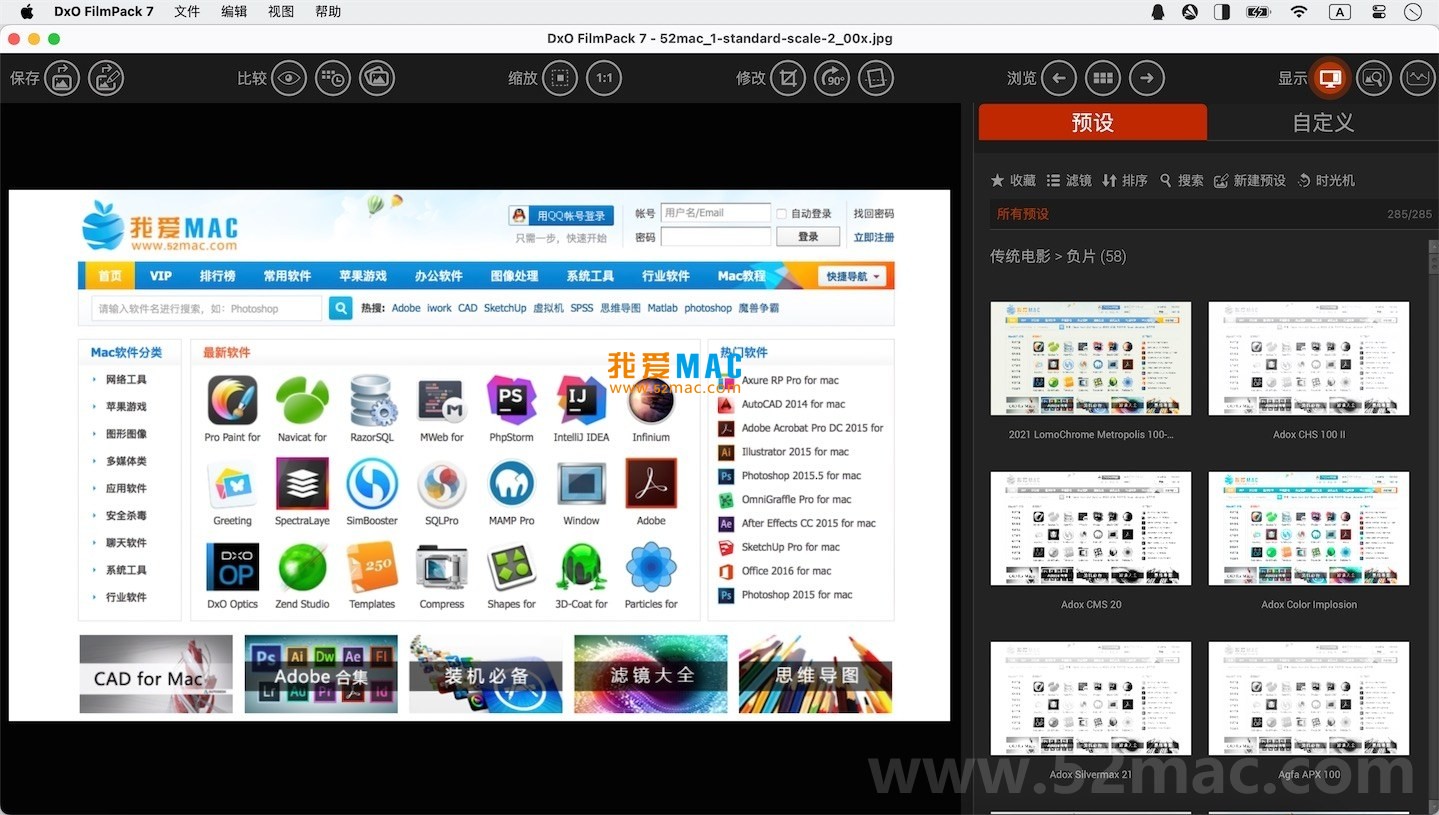Open the 文件 menu
The width and height of the screenshot is (1439, 815).
click(187, 12)
